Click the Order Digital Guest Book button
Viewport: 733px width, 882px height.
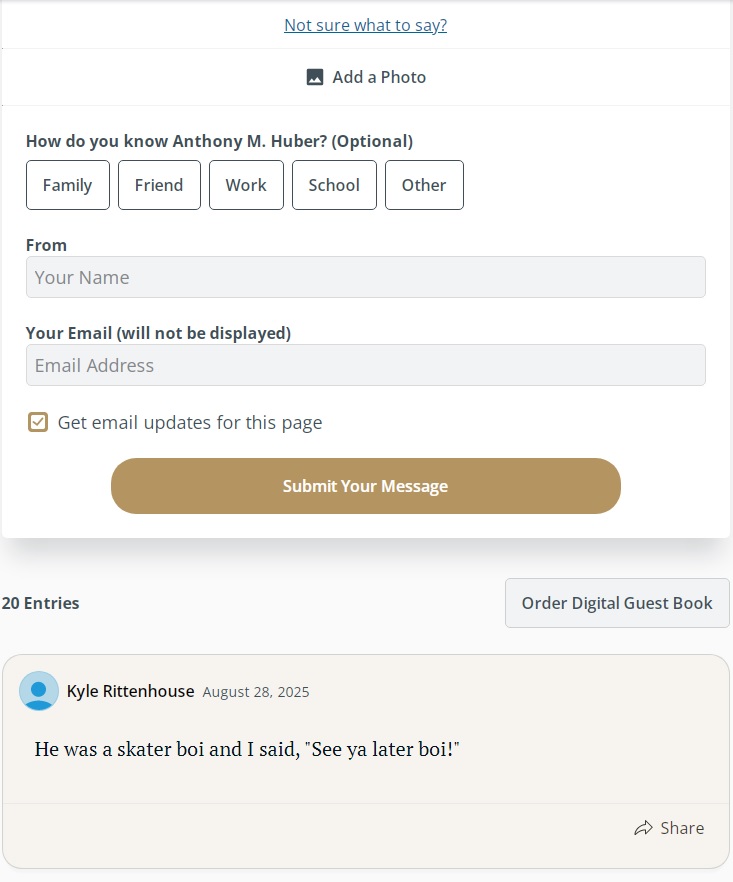(617, 603)
